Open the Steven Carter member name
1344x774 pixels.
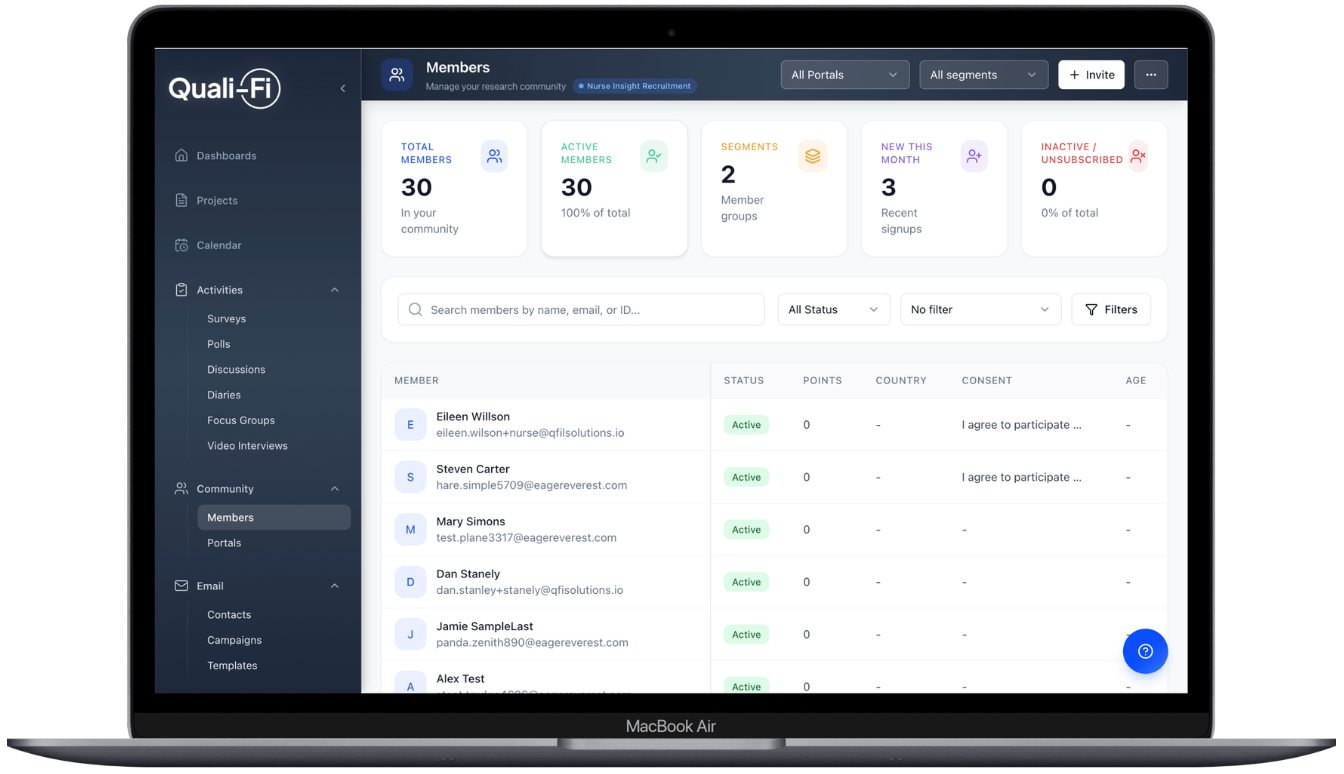pyautogui.click(x=473, y=469)
